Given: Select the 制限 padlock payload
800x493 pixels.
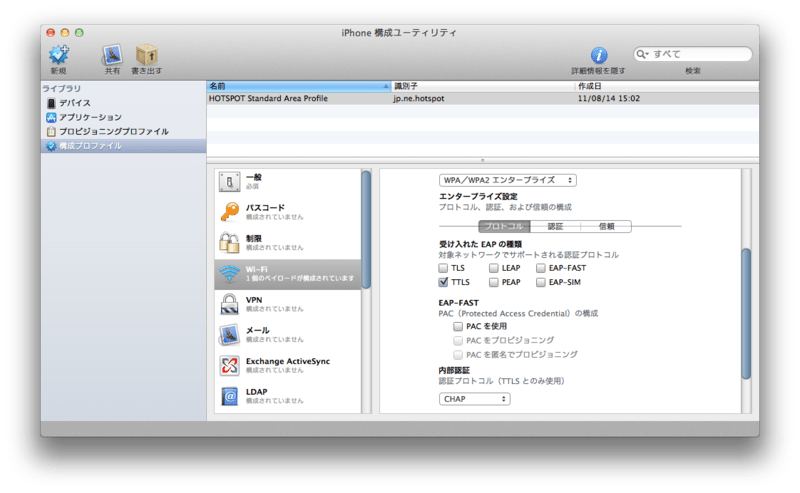Looking at the screenshot, I should tap(230, 243).
